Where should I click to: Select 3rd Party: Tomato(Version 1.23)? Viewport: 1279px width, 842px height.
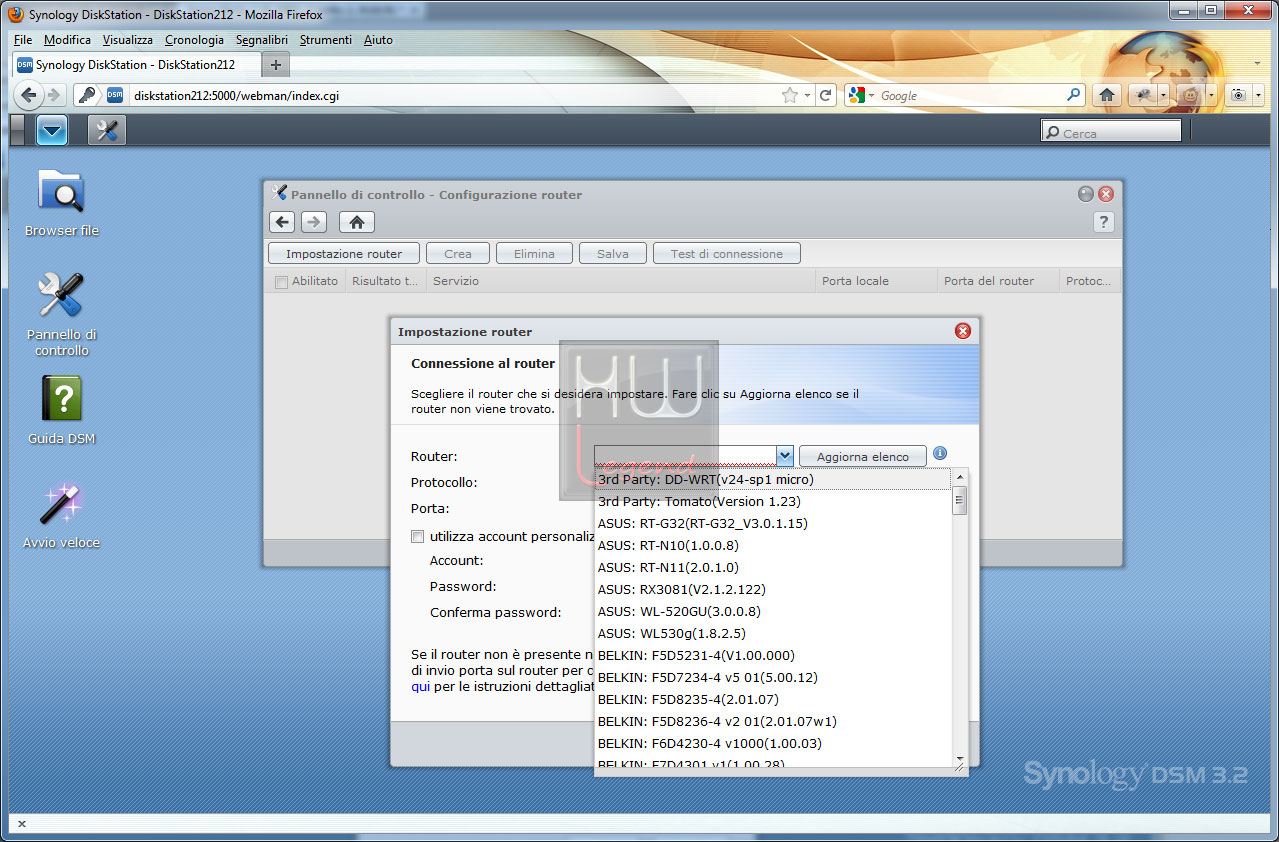pyautogui.click(x=772, y=501)
